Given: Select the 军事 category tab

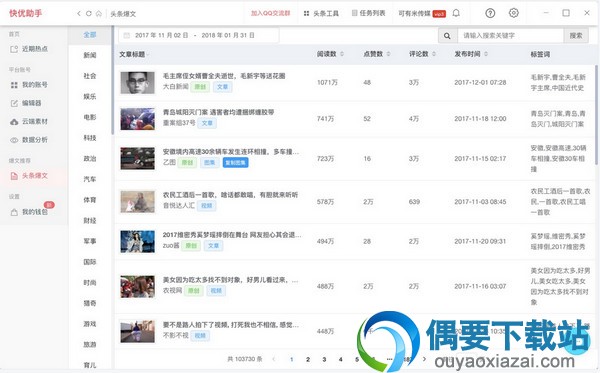Looking at the screenshot, I should (x=90, y=241).
